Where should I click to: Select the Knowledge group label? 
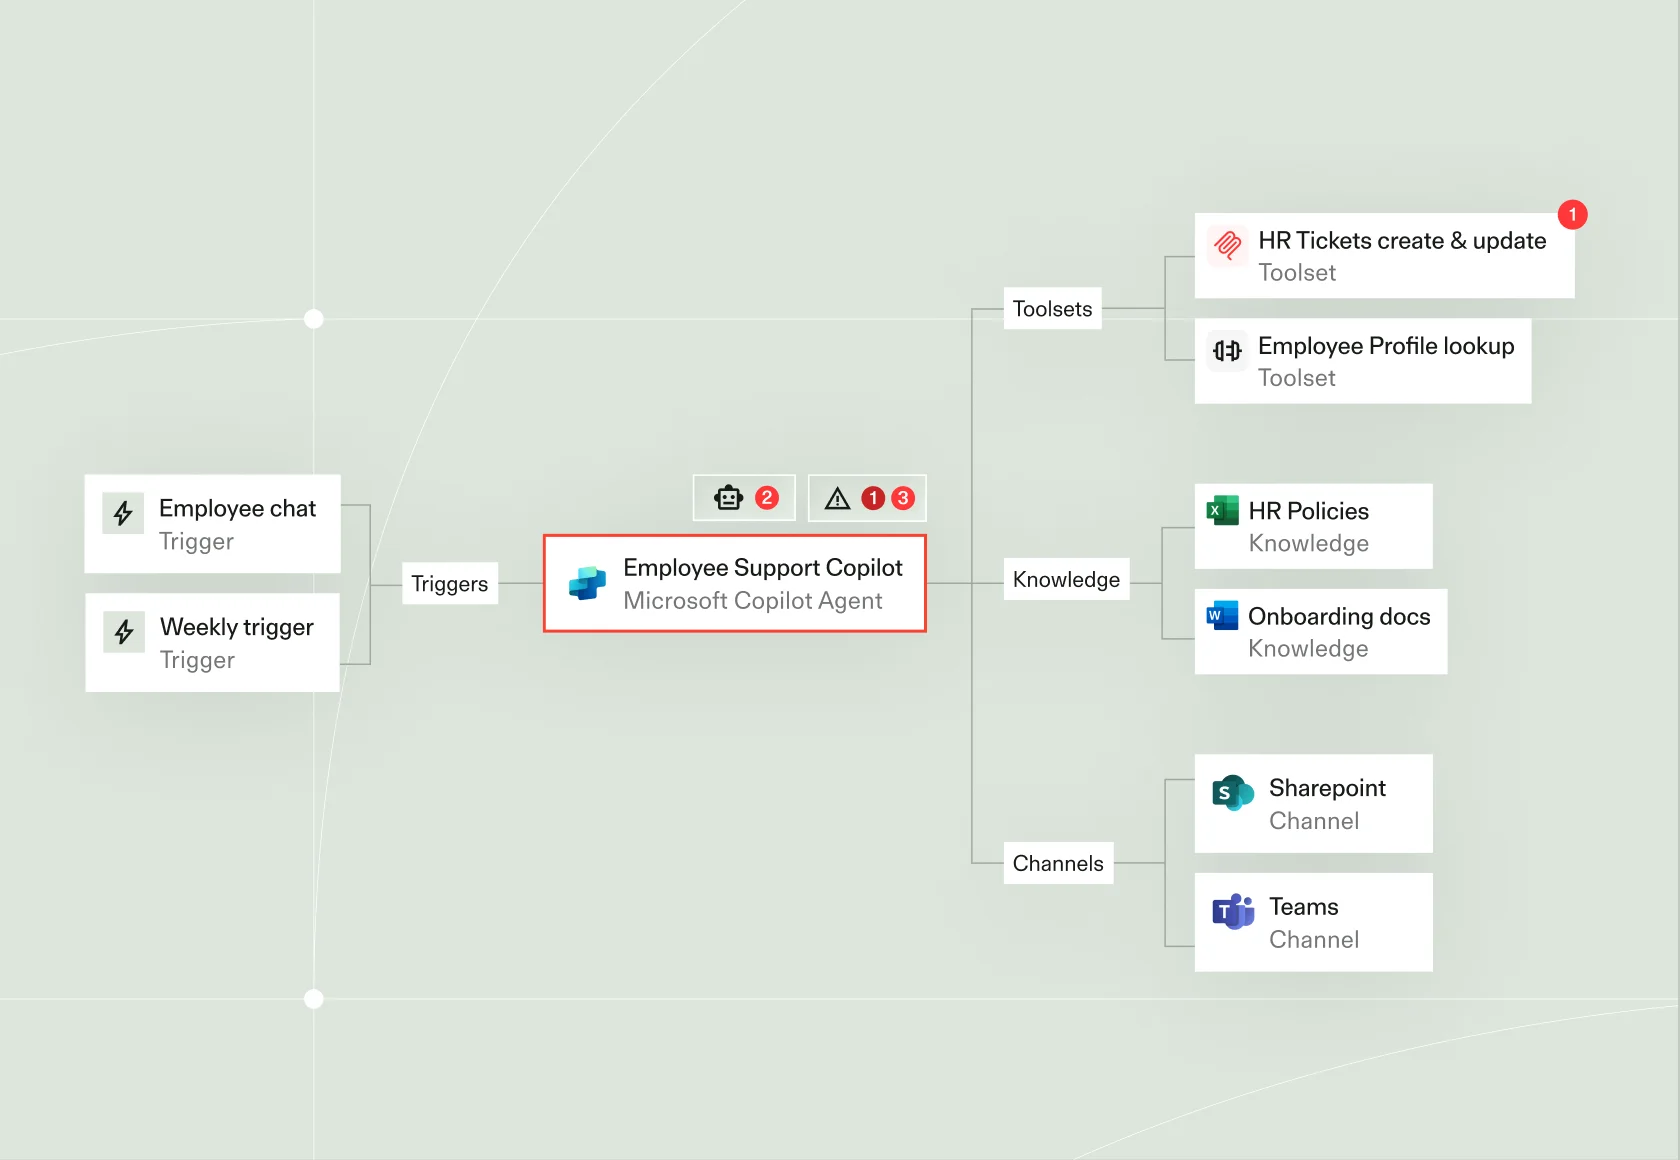click(1066, 580)
